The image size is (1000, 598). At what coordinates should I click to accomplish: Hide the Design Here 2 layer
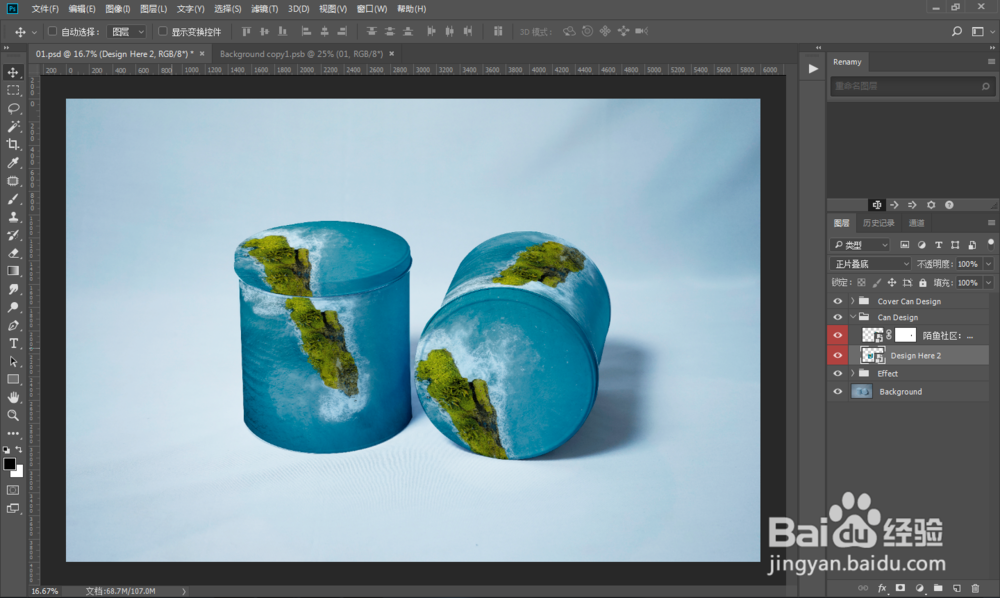(837, 355)
